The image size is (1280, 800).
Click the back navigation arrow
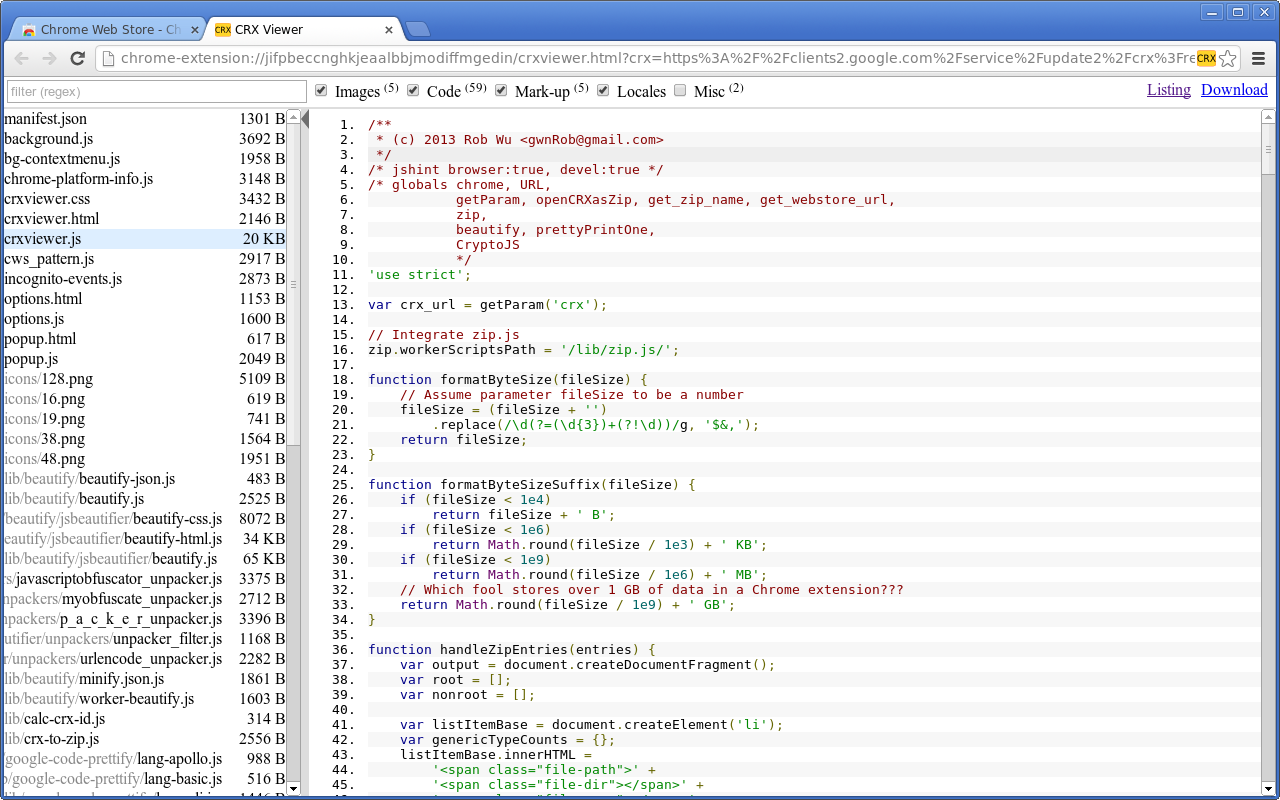tap(21, 59)
